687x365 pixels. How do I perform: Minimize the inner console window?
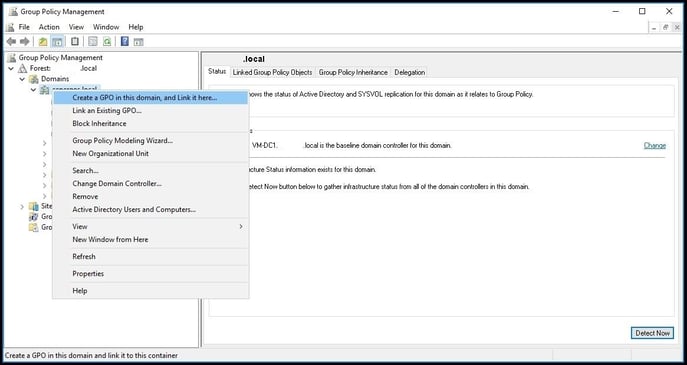654,27
